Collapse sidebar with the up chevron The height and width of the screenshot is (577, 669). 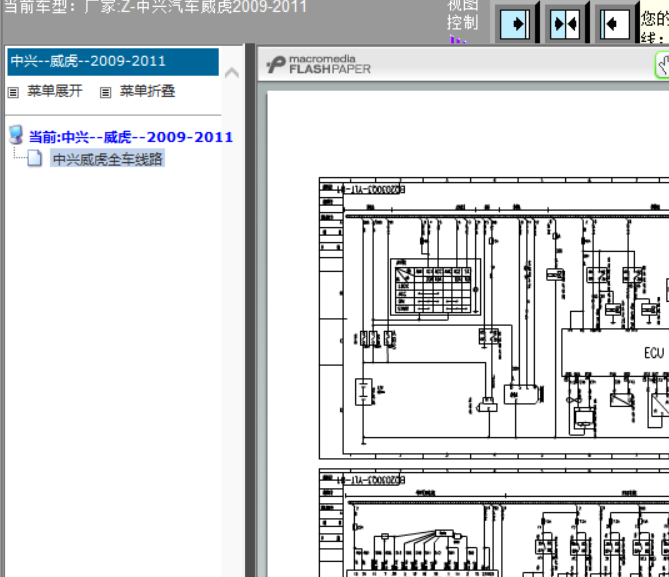click(232, 73)
